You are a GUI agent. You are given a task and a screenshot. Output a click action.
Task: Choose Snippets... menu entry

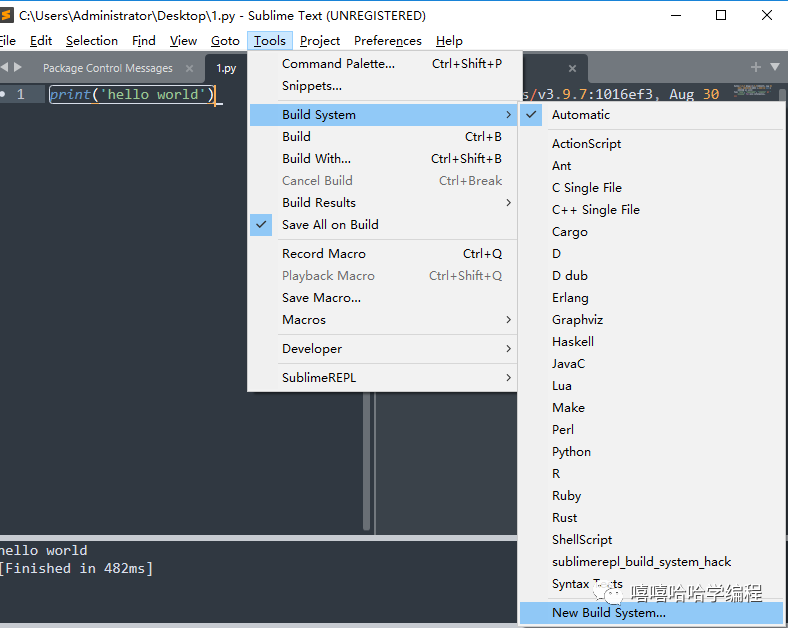click(382, 86)
